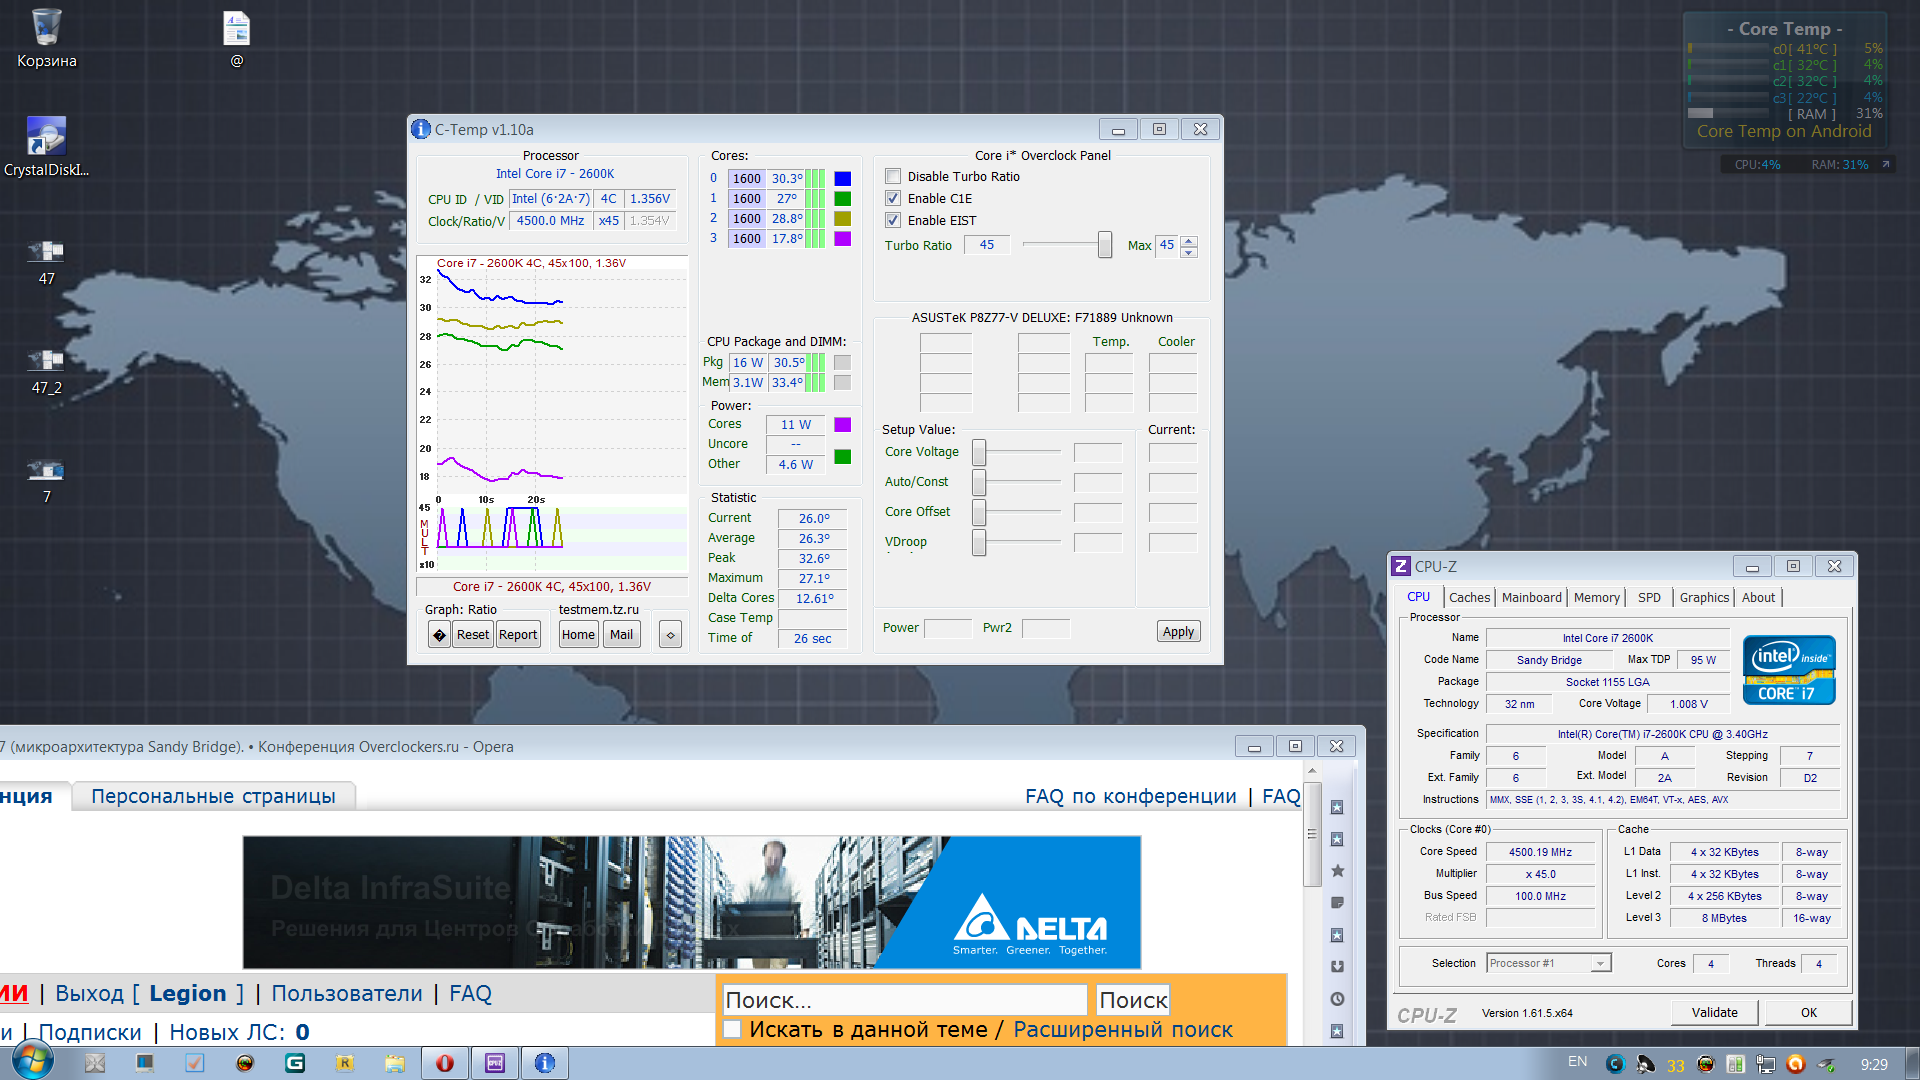This screenshot has width=1920, height=1080.
Task: Open the yellow R taskbar icon
Action: click(x=345, y=1063)
